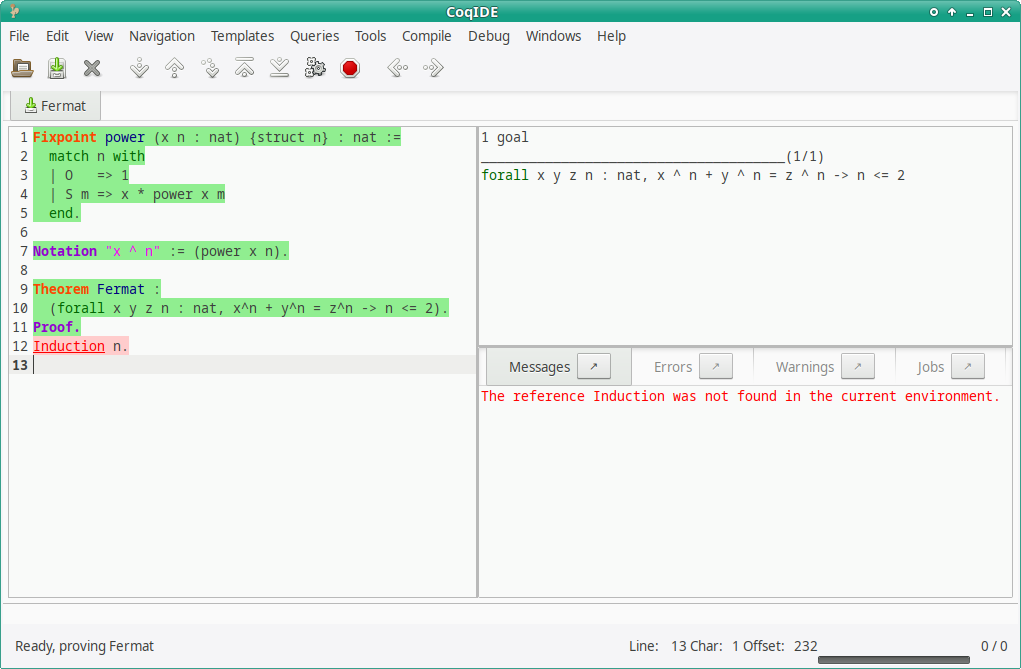Open a file using the folder icon

pyautogui.click(x=21, y=67)
